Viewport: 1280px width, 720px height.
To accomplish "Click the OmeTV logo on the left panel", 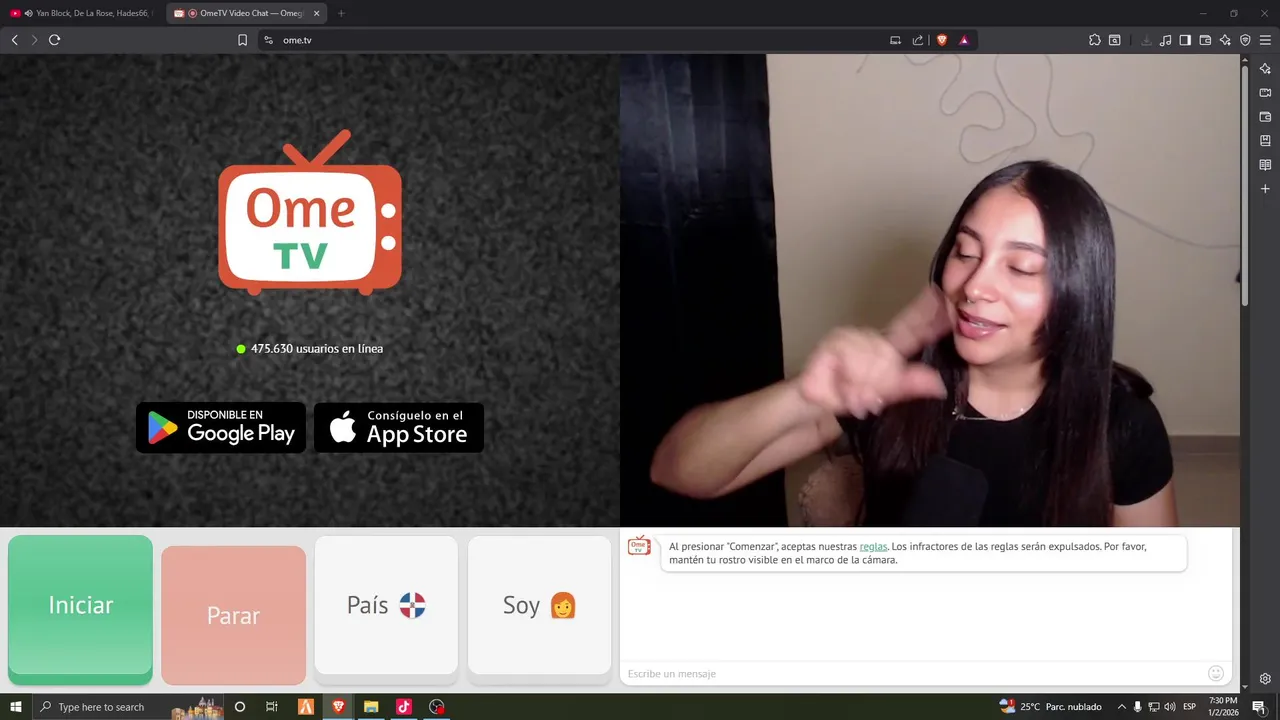I will click(310, 212).
